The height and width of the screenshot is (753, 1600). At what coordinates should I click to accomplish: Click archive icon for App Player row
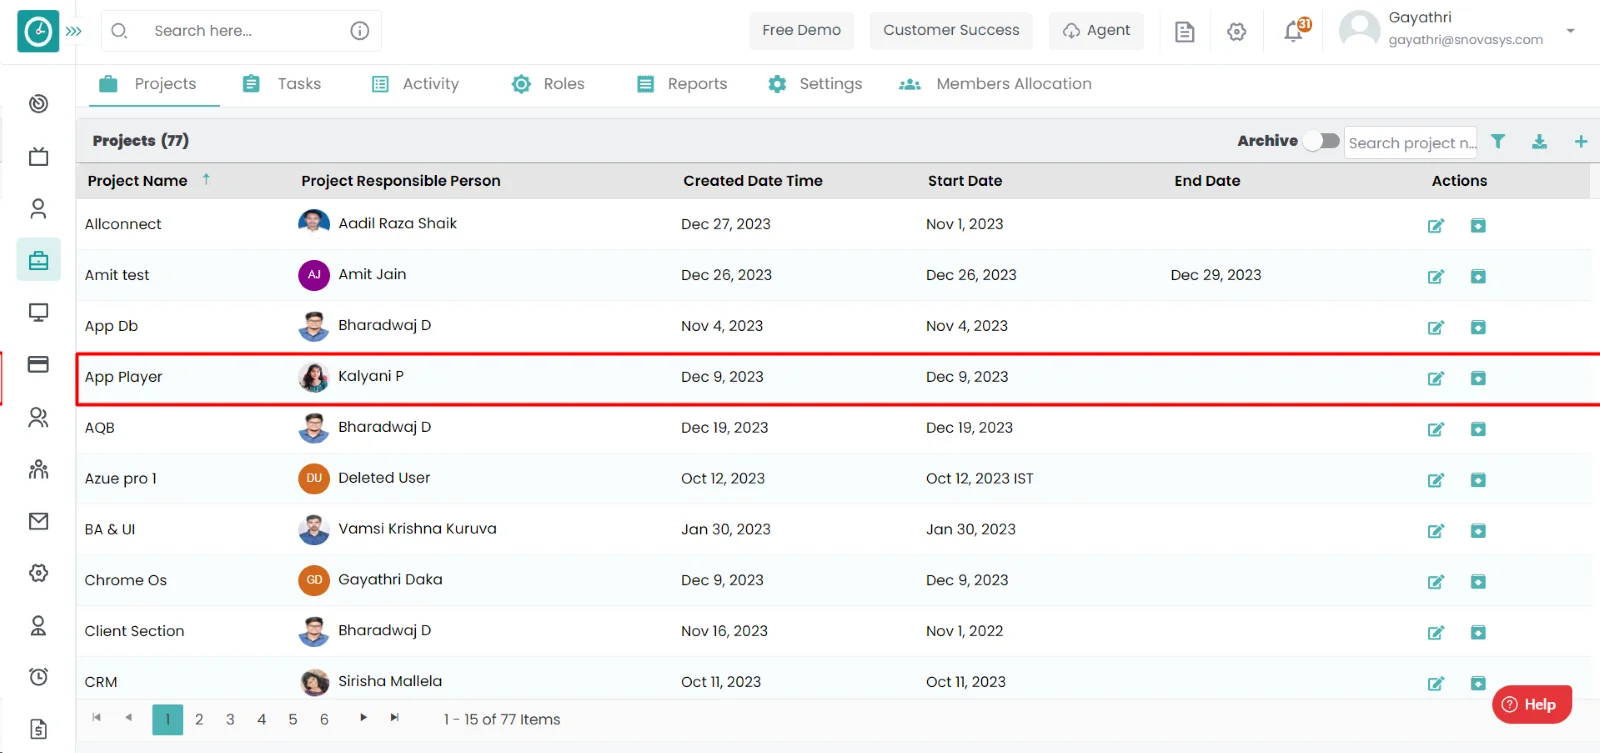click(1478, 379)
